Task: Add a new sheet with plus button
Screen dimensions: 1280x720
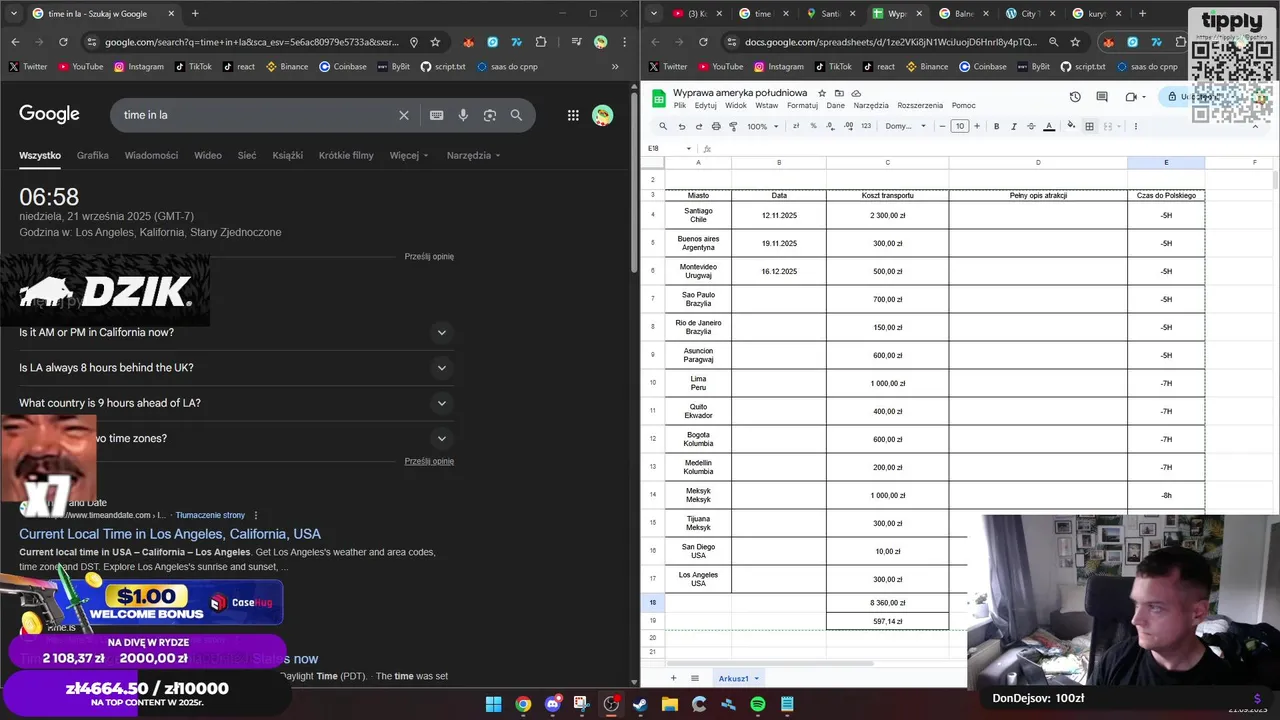Action: click(x=673, y=678)
